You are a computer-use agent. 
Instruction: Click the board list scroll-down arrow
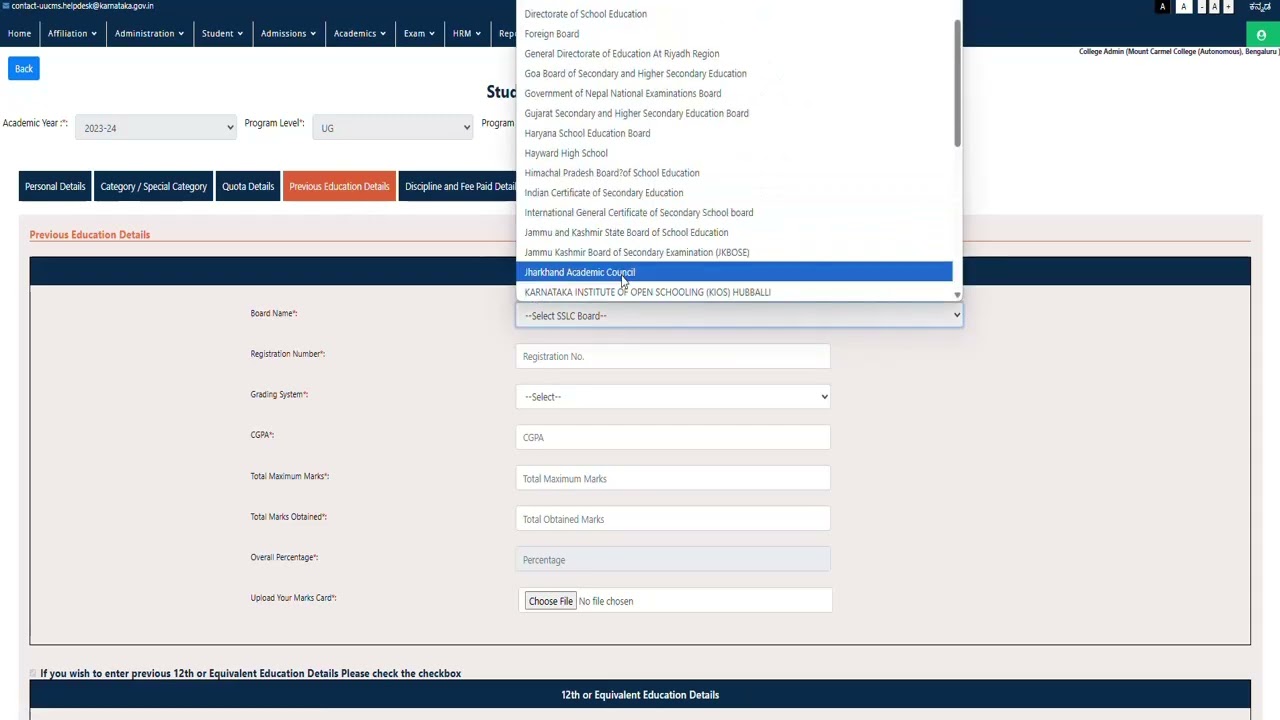957,294
